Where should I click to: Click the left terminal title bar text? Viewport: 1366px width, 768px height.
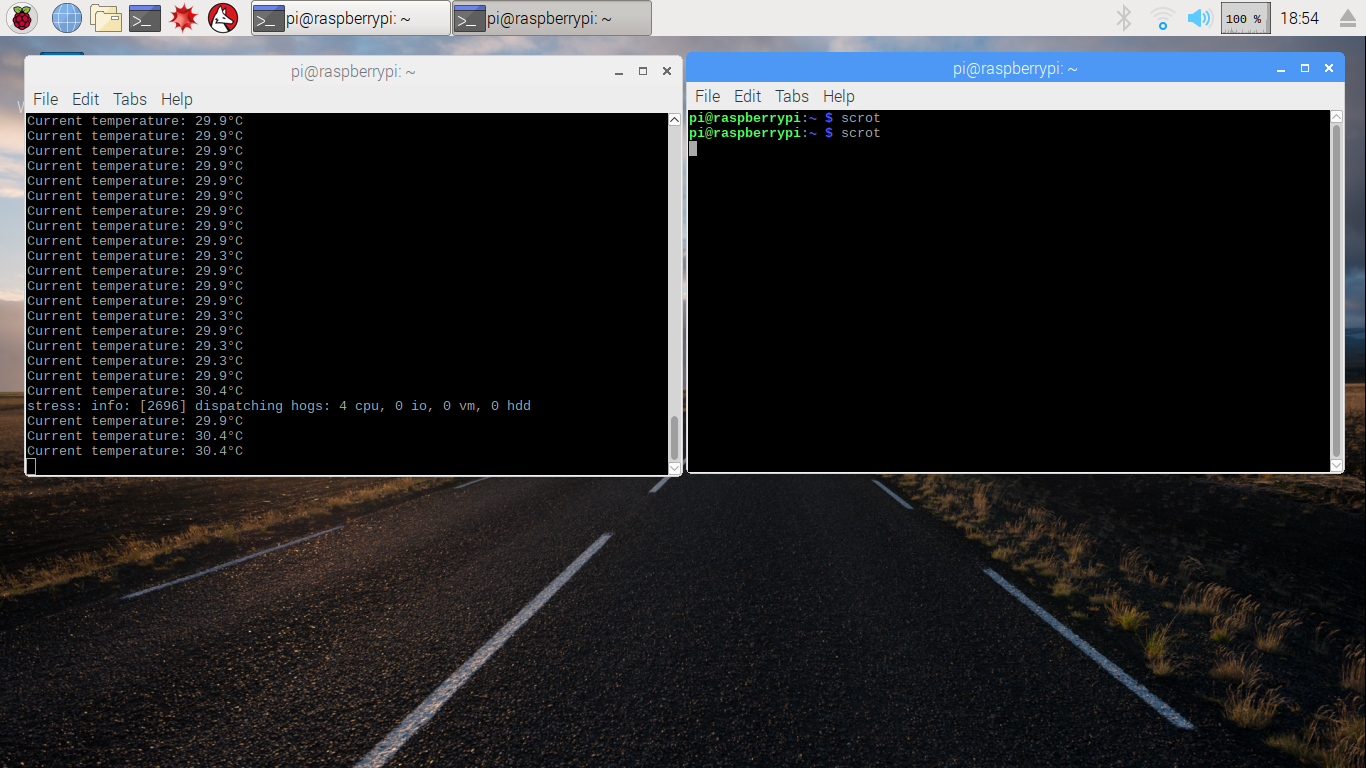click(x=353, y=72)
